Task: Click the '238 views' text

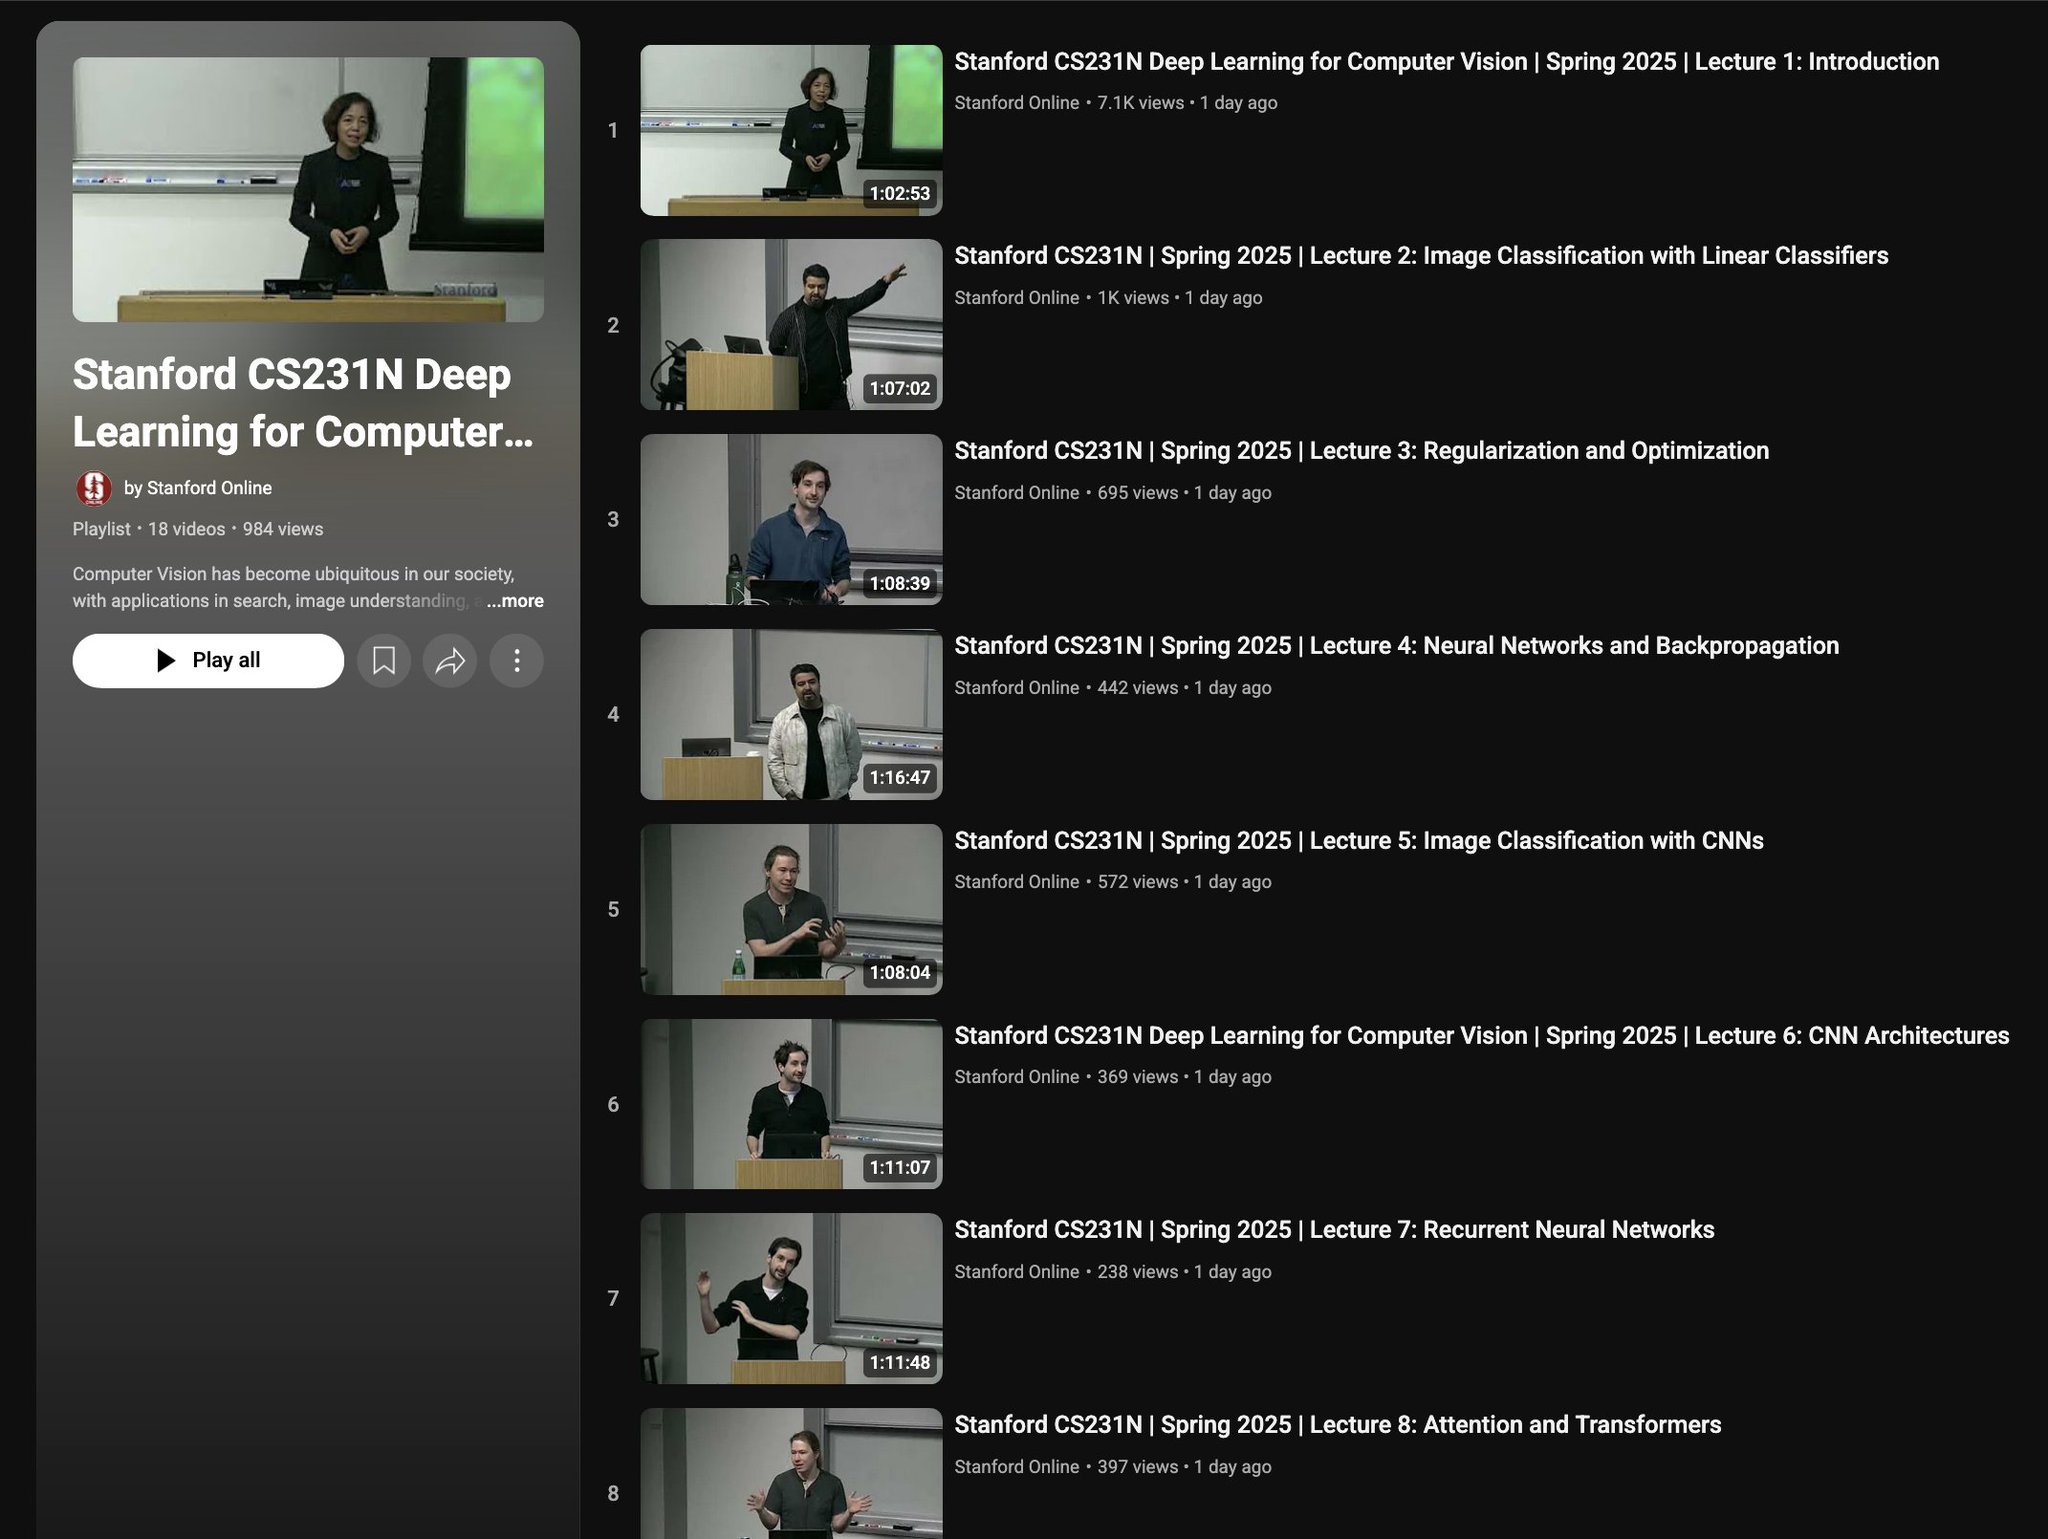Action: 1138,1272
